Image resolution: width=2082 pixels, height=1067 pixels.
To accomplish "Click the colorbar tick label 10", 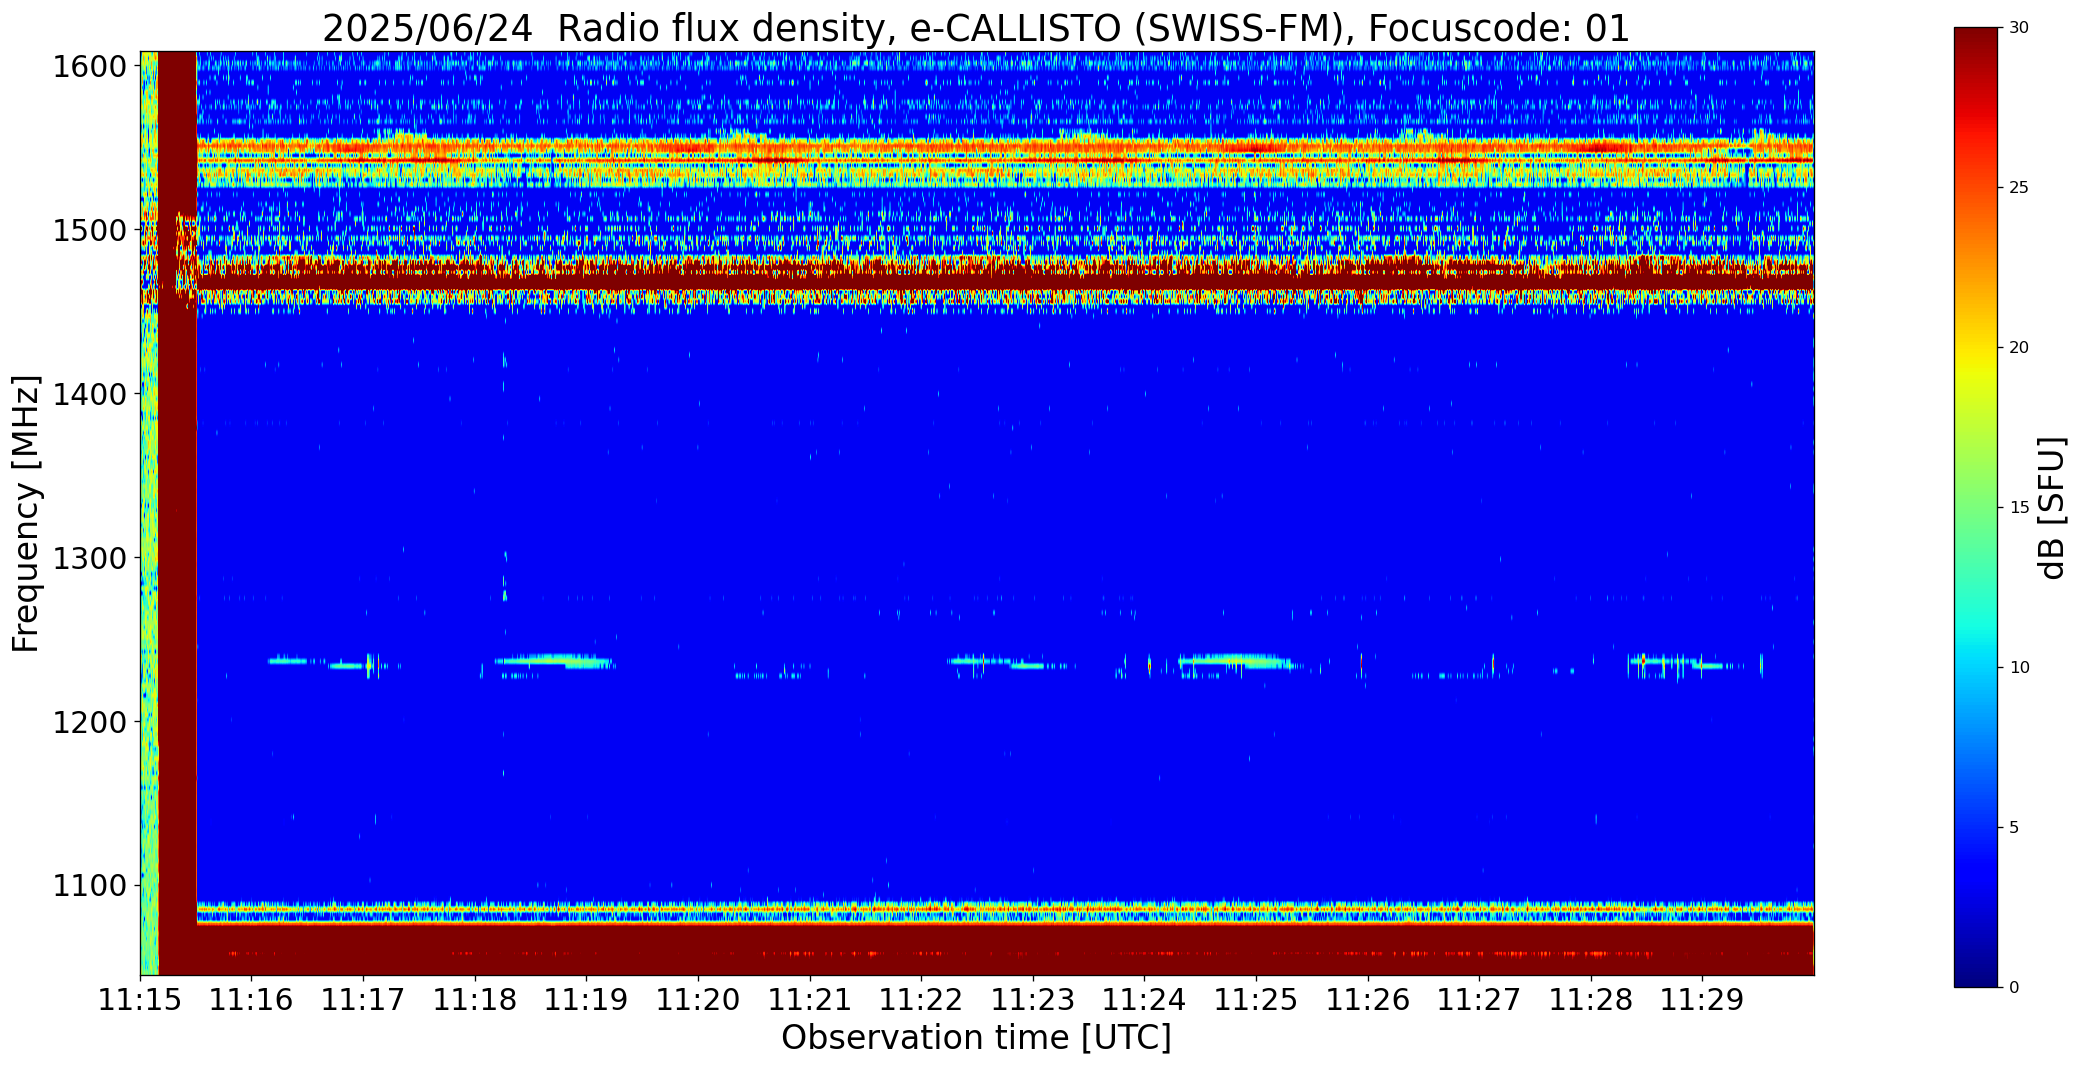I will [2019, 668].
